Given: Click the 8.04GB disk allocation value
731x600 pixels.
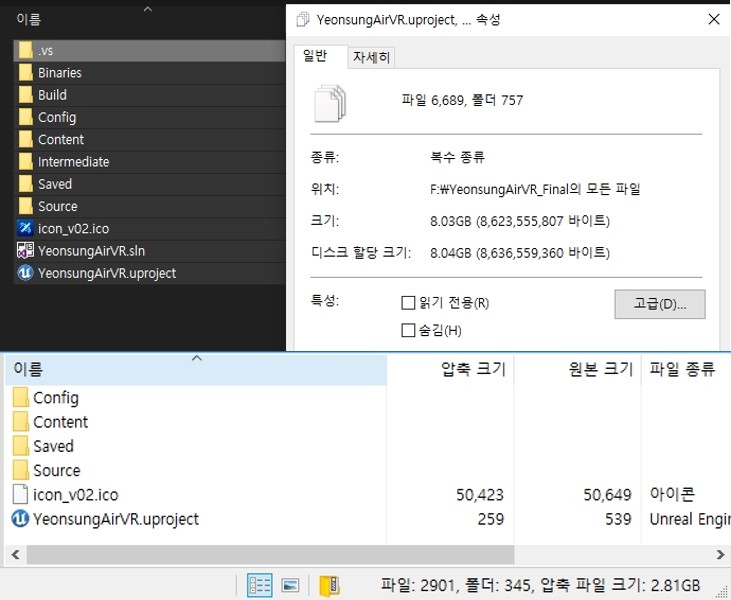Looking at the screenshot, I should pyautogui.click(x=520, y=253).
